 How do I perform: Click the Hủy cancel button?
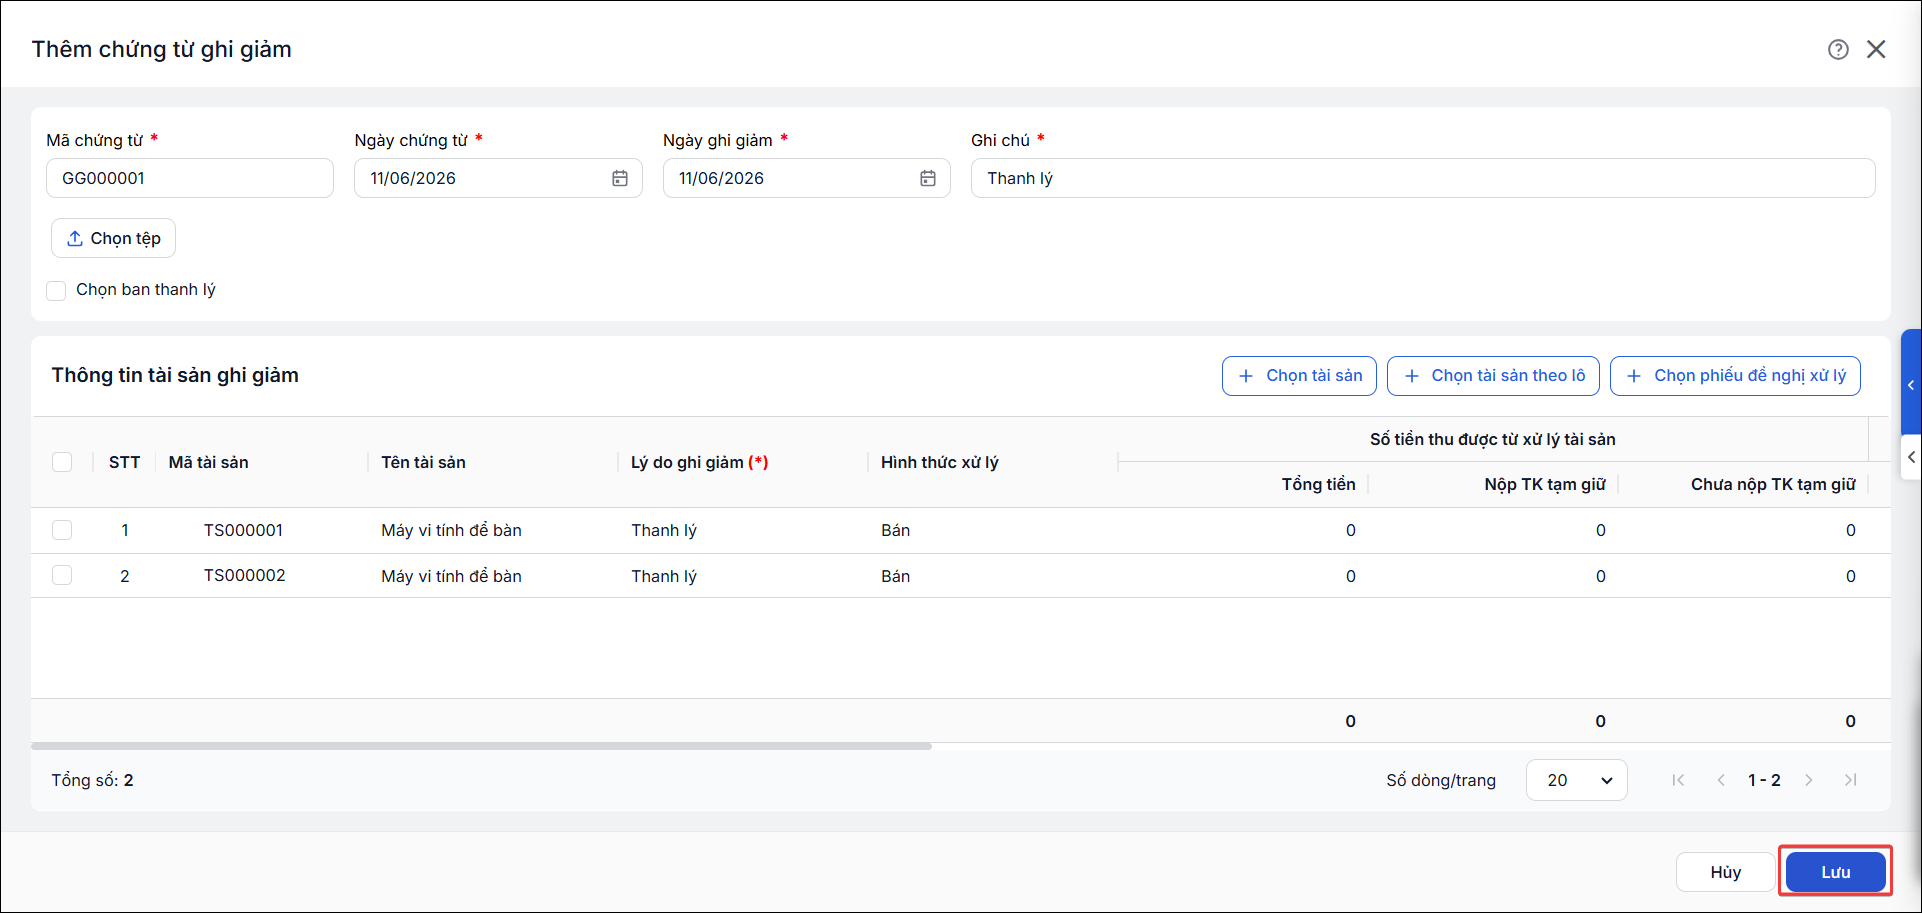[x=1726, y=872]
